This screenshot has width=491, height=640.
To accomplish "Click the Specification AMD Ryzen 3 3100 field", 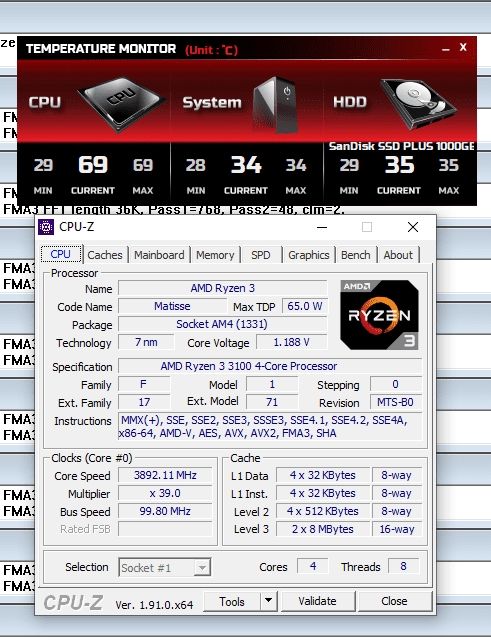I will (270, 366).
